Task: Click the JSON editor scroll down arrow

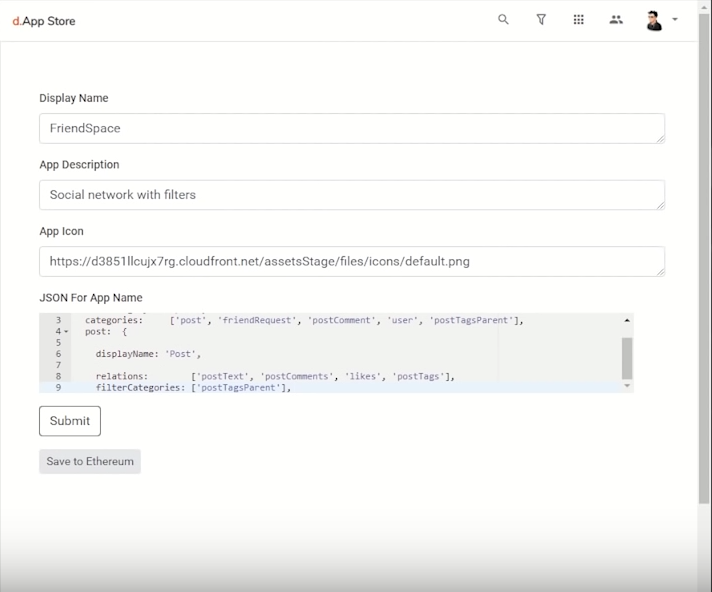Action: click(x=627, y=385)
